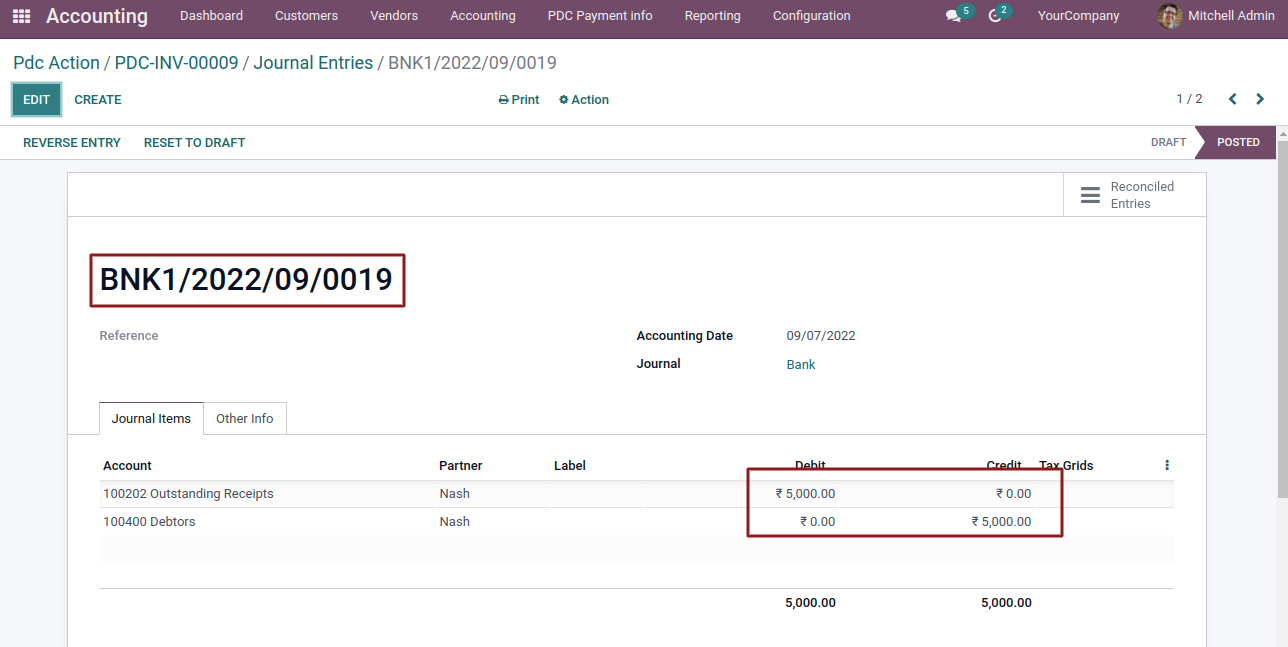The height and width of the screenshot is (647, 1288).
Task: Switch to the Journal Items tab
Action: click(151, 419)
